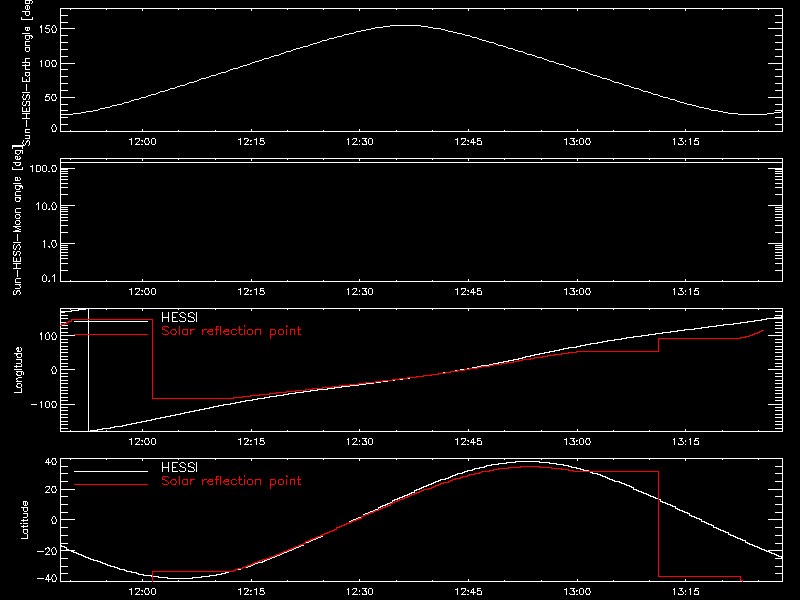Click the -100 tick on Longitude axis
The image size is (800, 600).
point(43,404)
